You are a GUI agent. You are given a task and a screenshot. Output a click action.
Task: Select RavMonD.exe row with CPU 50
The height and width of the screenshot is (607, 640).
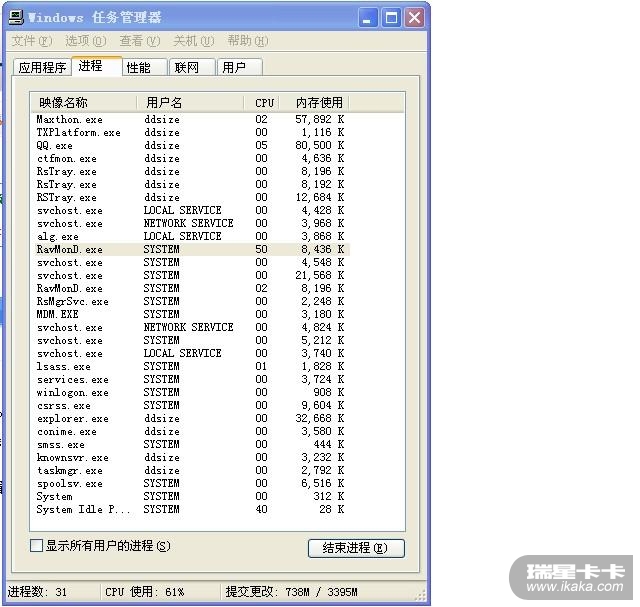pos(193,249)
